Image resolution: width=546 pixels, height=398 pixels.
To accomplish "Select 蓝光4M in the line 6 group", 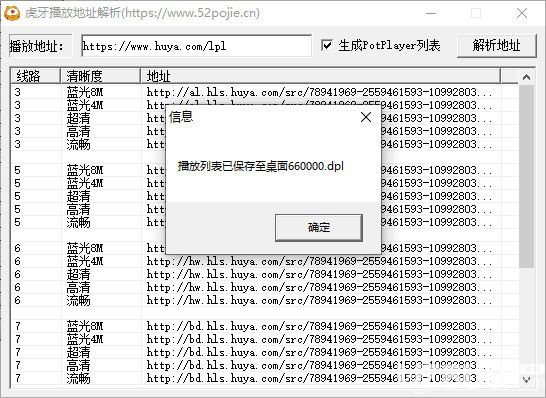I will 85,262.
